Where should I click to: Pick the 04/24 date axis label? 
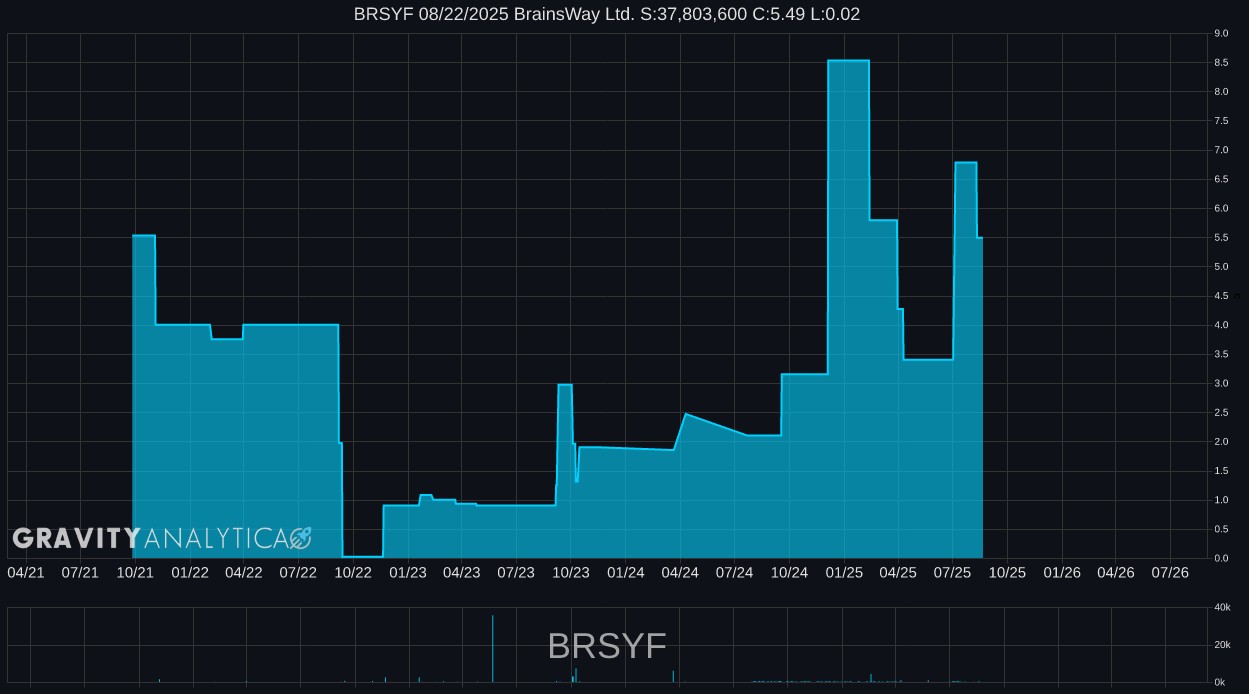click(x=680, y=572)
